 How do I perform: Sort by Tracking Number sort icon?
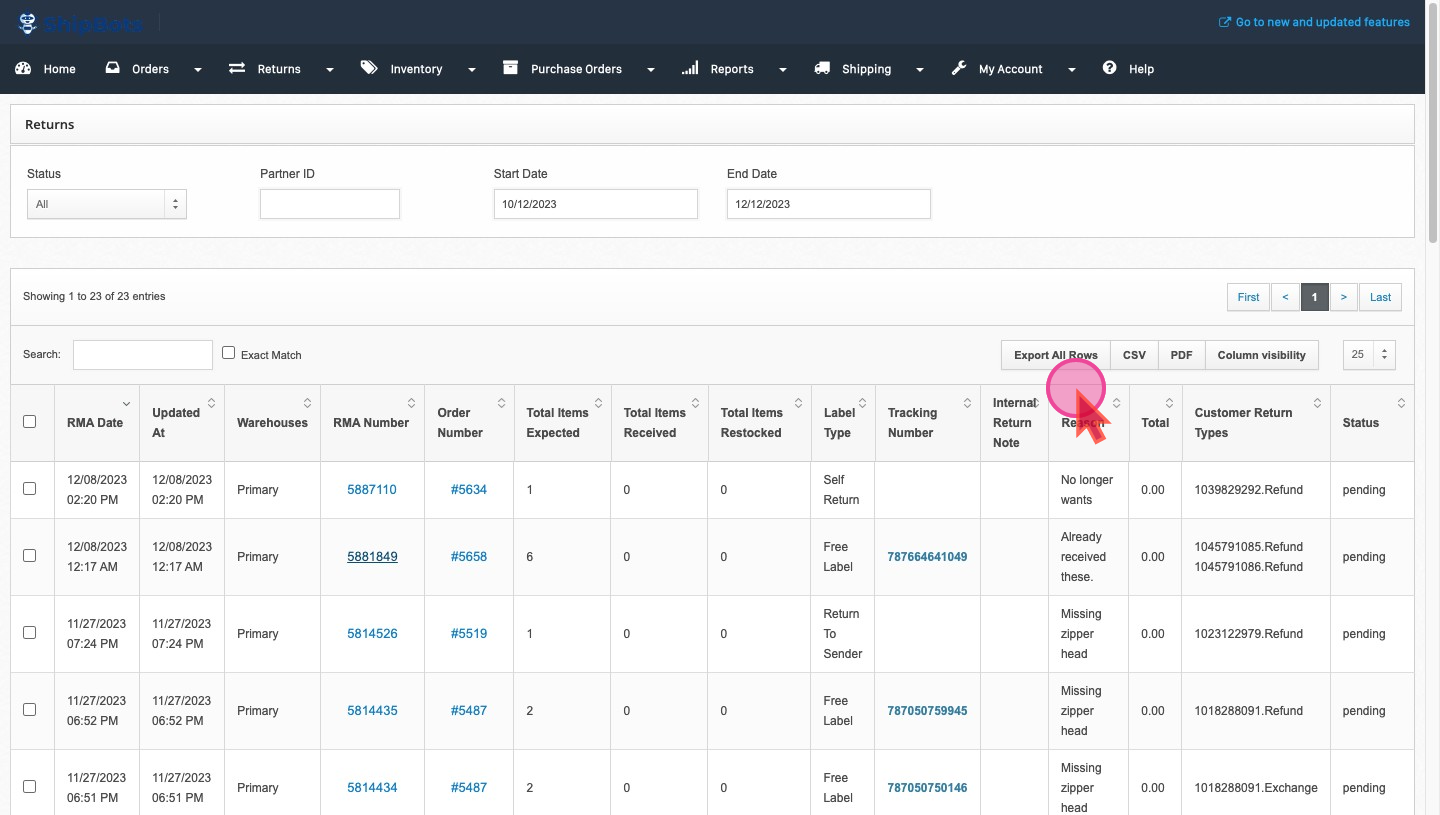tap(967, 403)
